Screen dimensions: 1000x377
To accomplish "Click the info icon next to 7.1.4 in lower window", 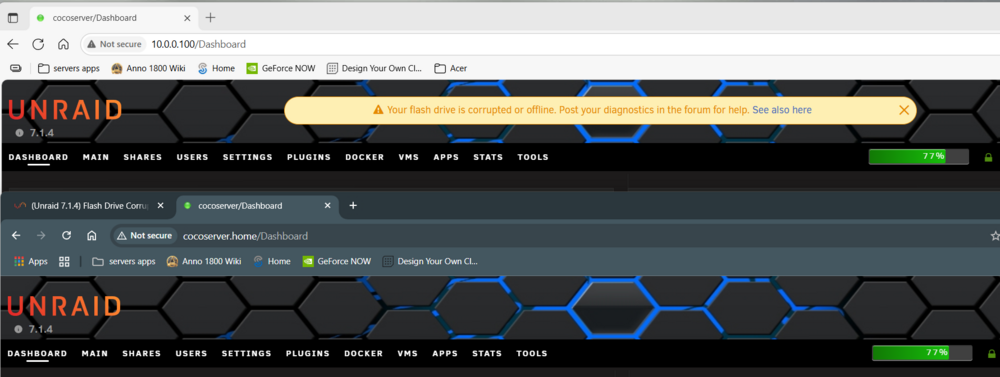I will point(19,329).
